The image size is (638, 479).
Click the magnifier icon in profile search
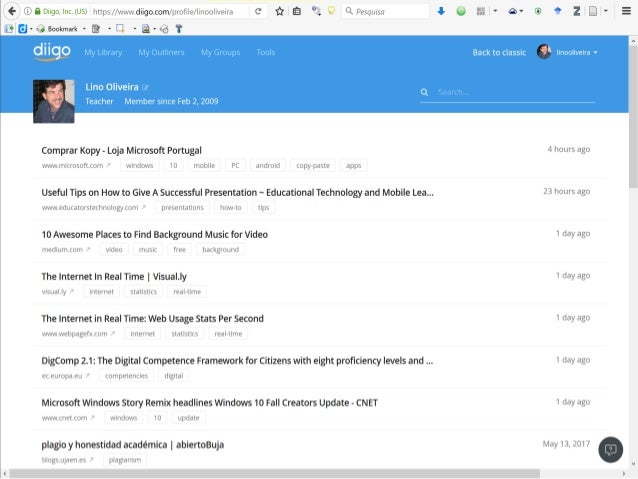pos(424,92)
